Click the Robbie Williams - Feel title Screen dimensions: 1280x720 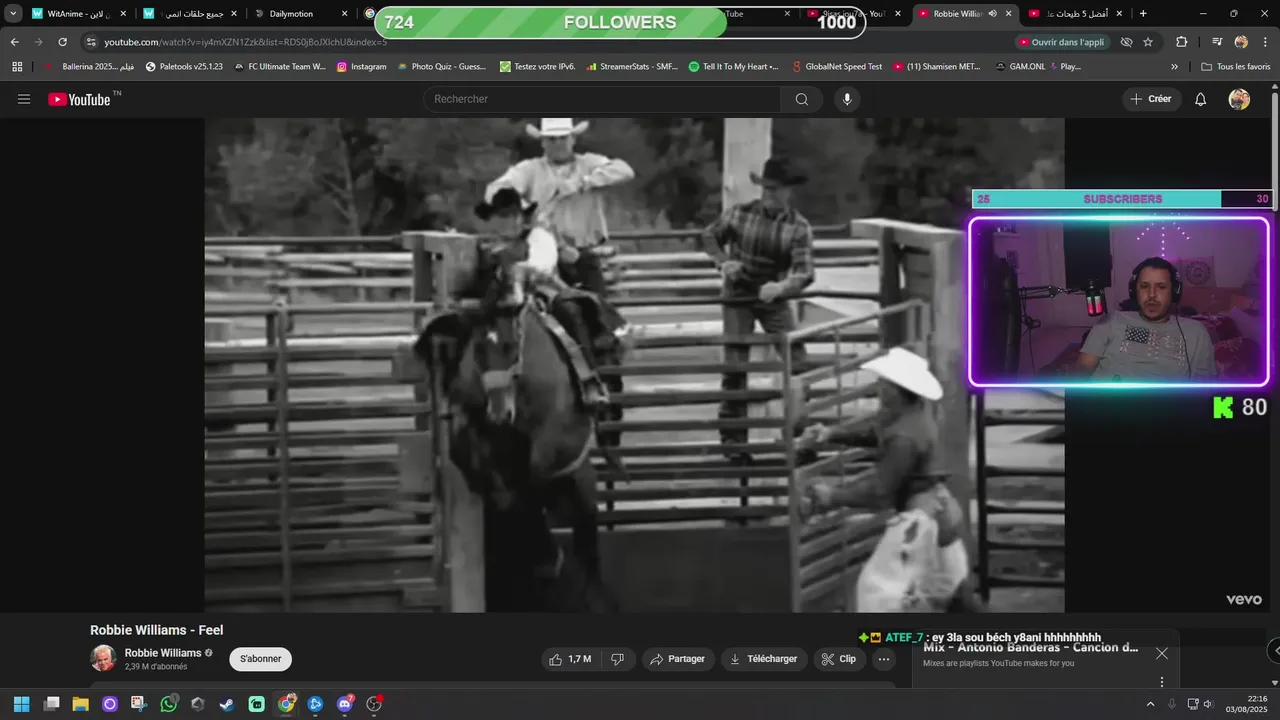tap(156, 630)
